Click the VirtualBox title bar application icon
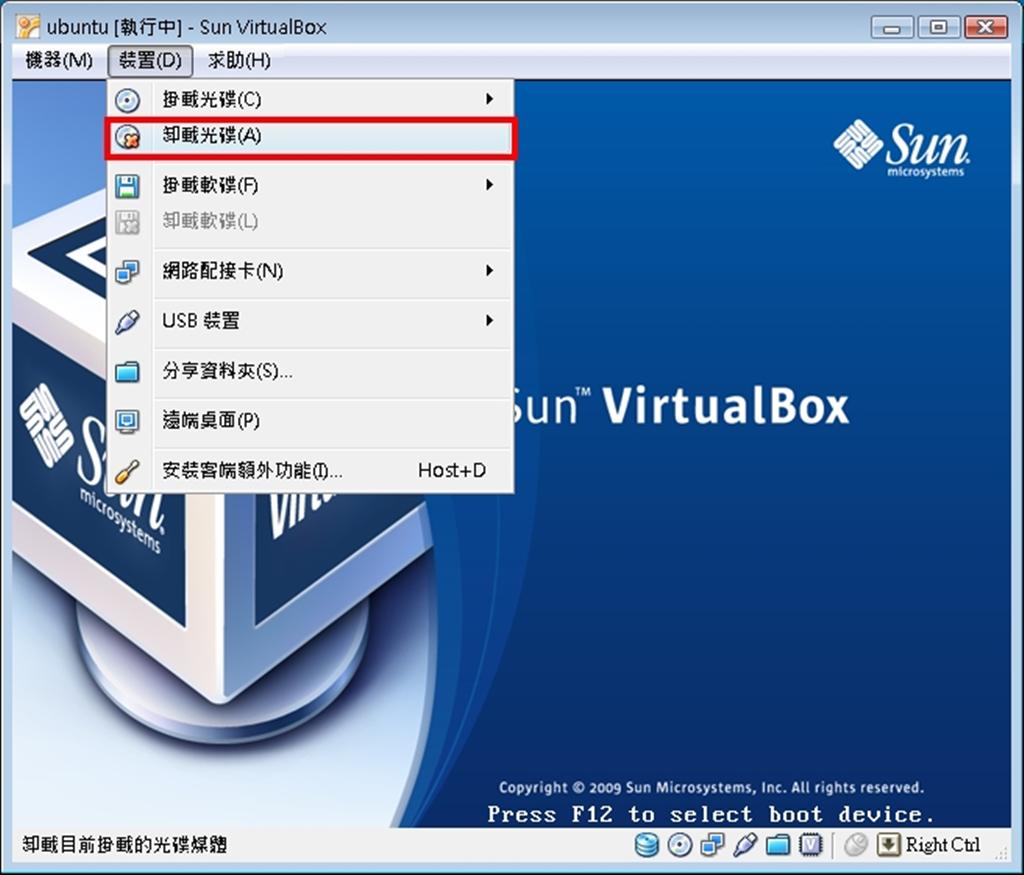The width and height of the screenshot is (1024, 875). pos(28,27)
